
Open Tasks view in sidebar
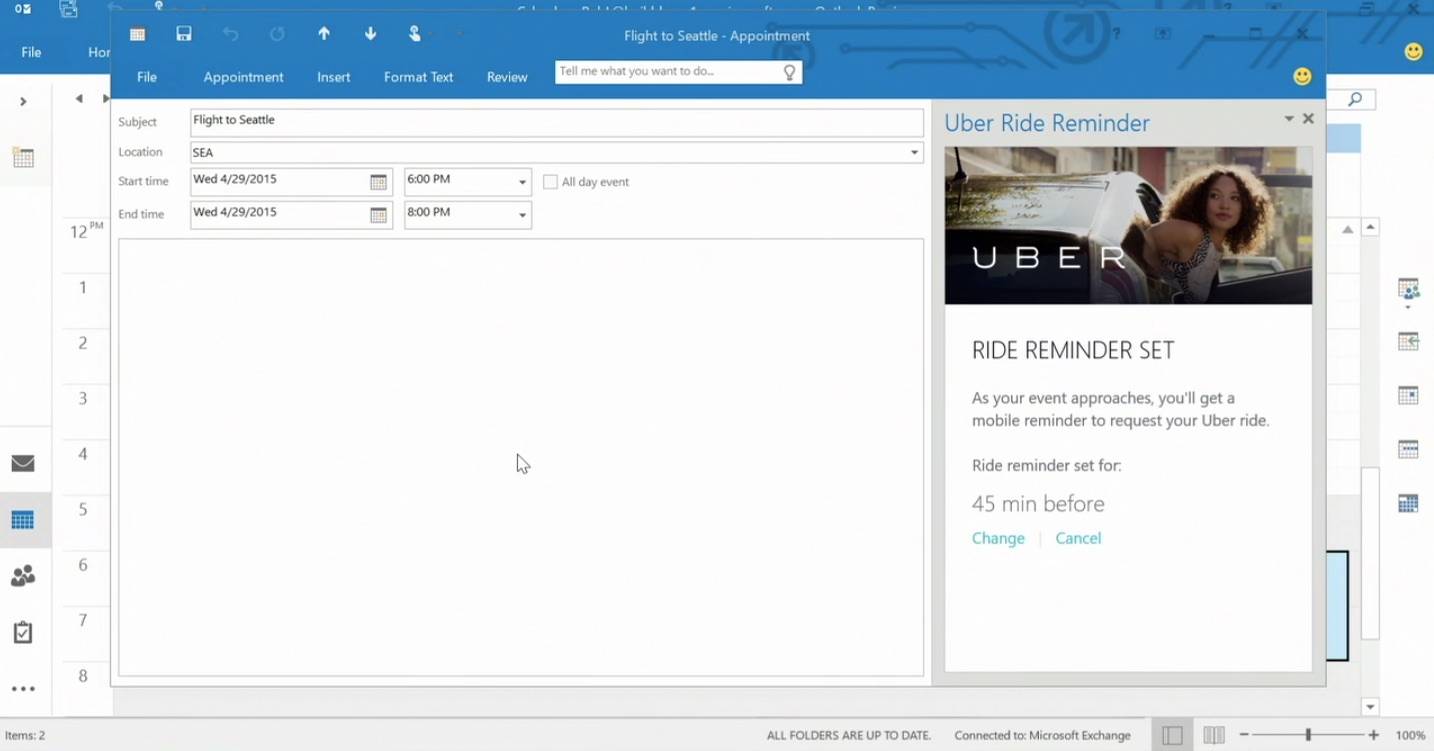tap(23, 632)
